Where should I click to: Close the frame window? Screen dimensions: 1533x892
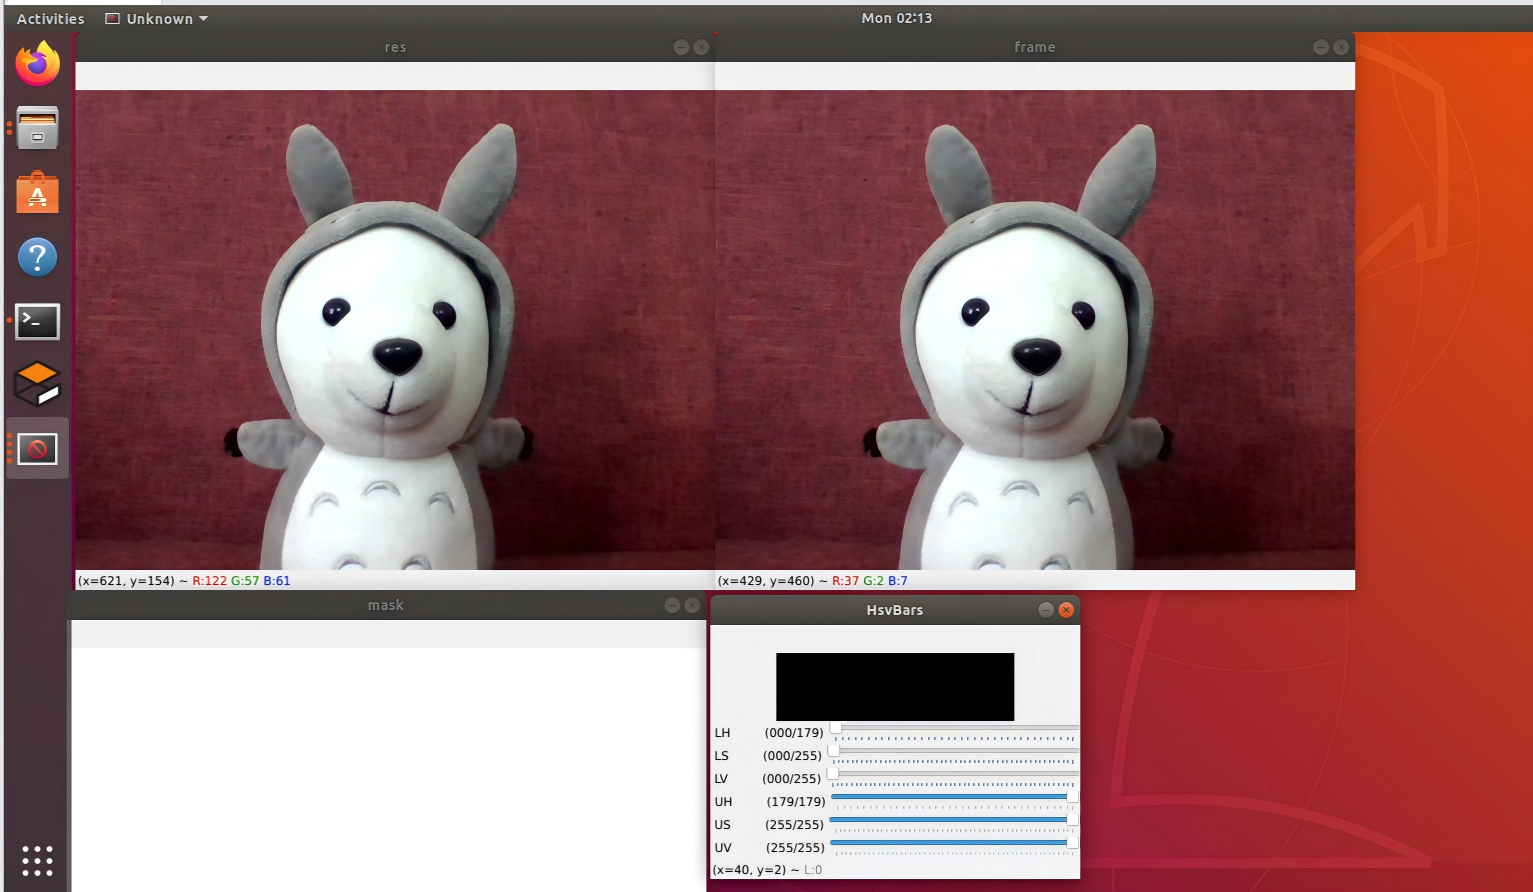(x=1341, y=47)
